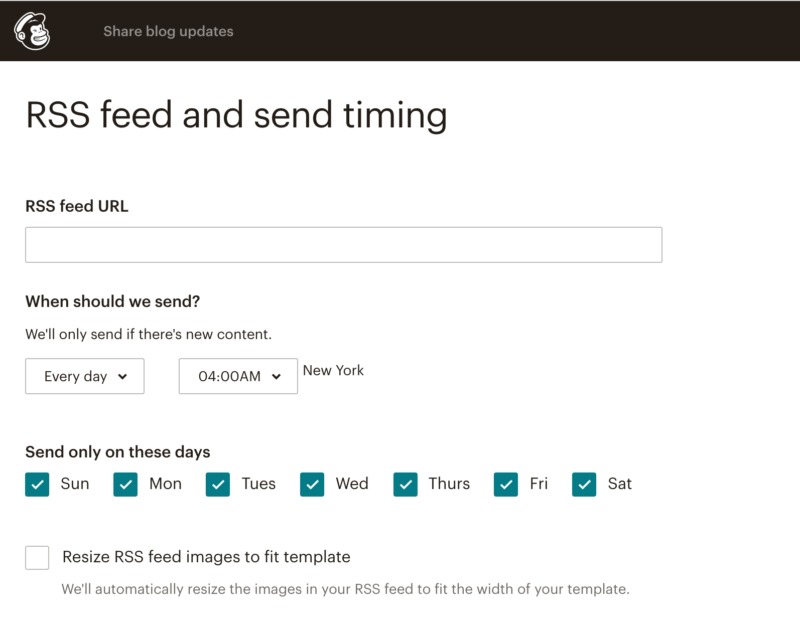Viewport: 800px width, 628px height.
Task: Untick the Sat checkbox
Action: pos(584,484)
